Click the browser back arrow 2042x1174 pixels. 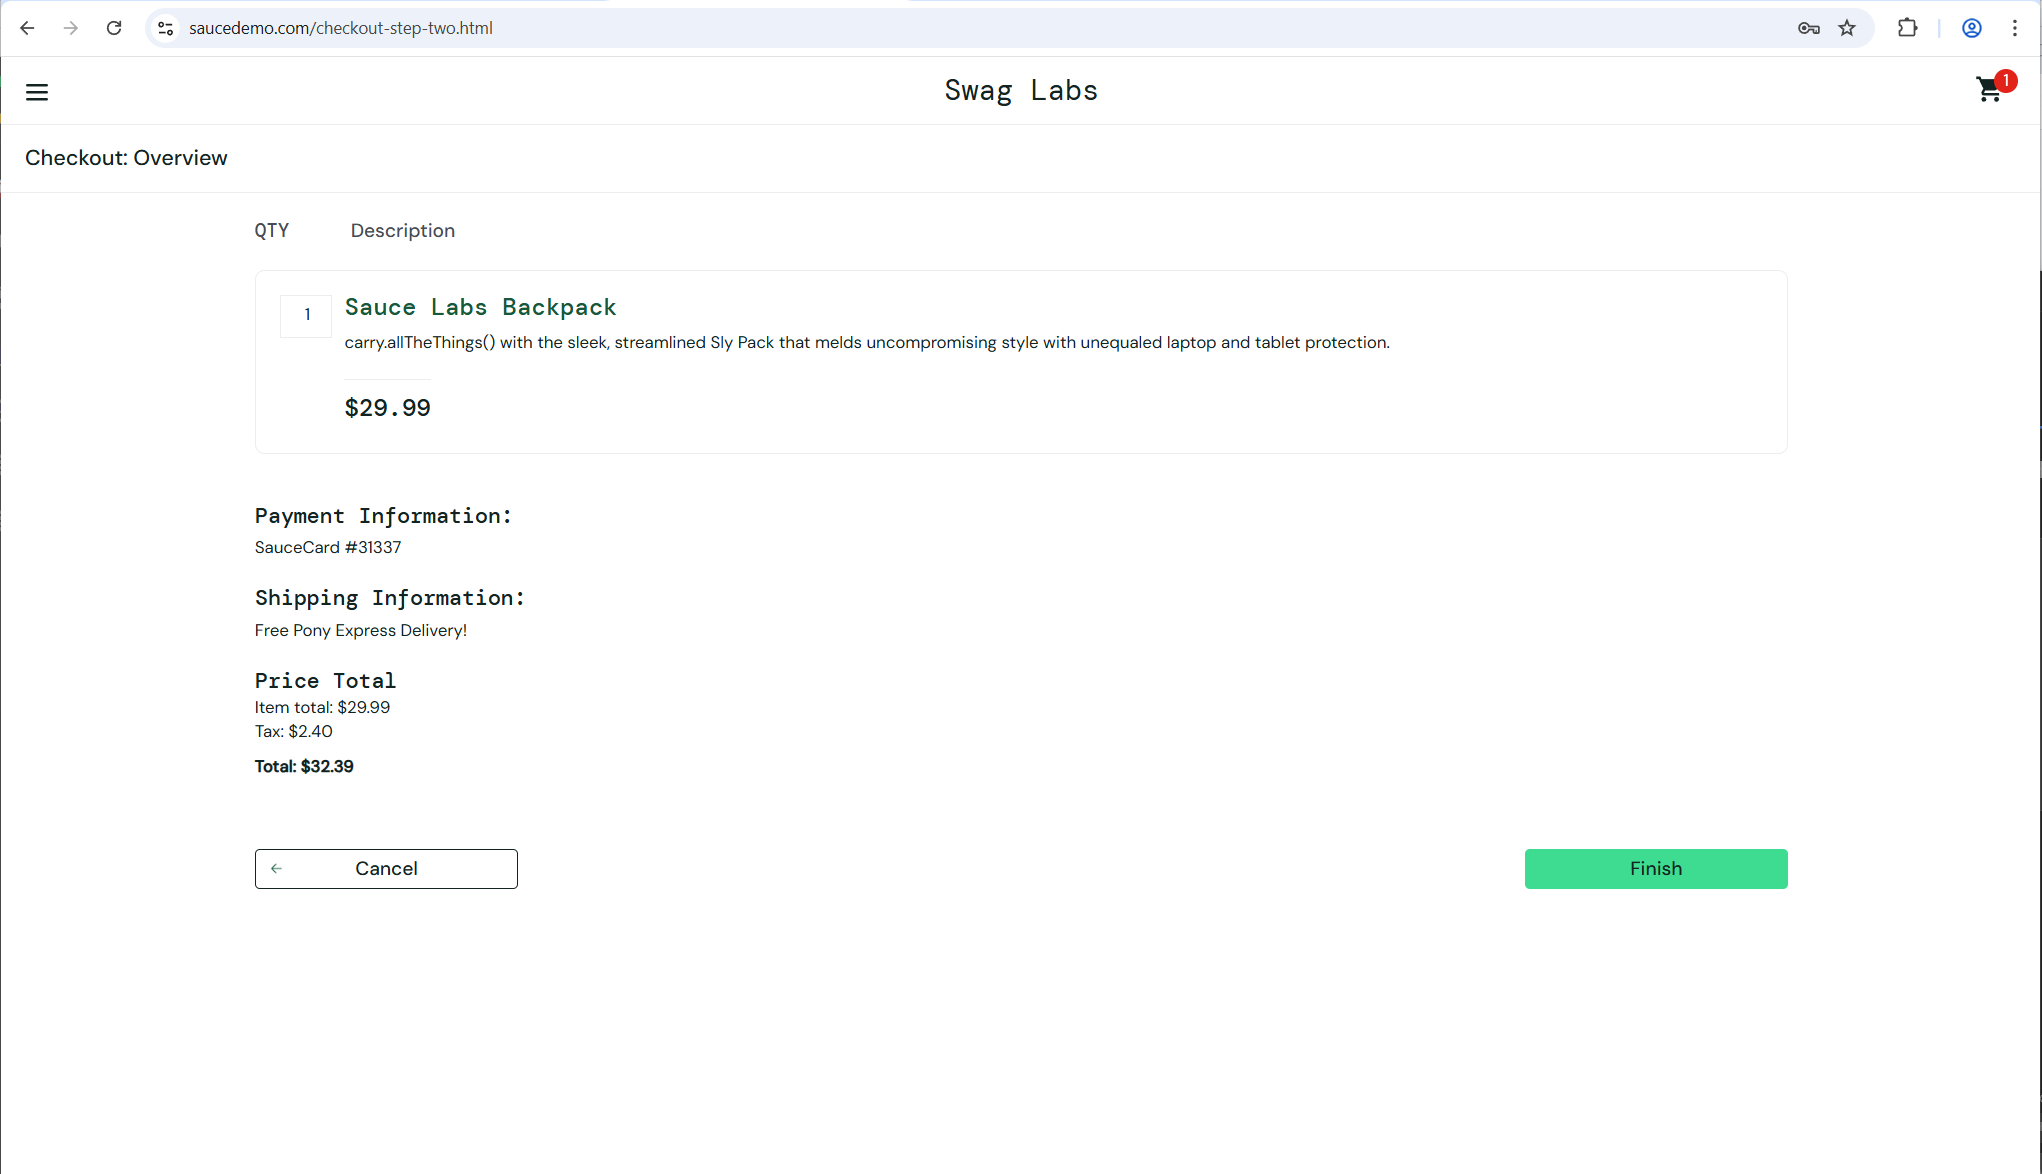click(x=27, y=28)
